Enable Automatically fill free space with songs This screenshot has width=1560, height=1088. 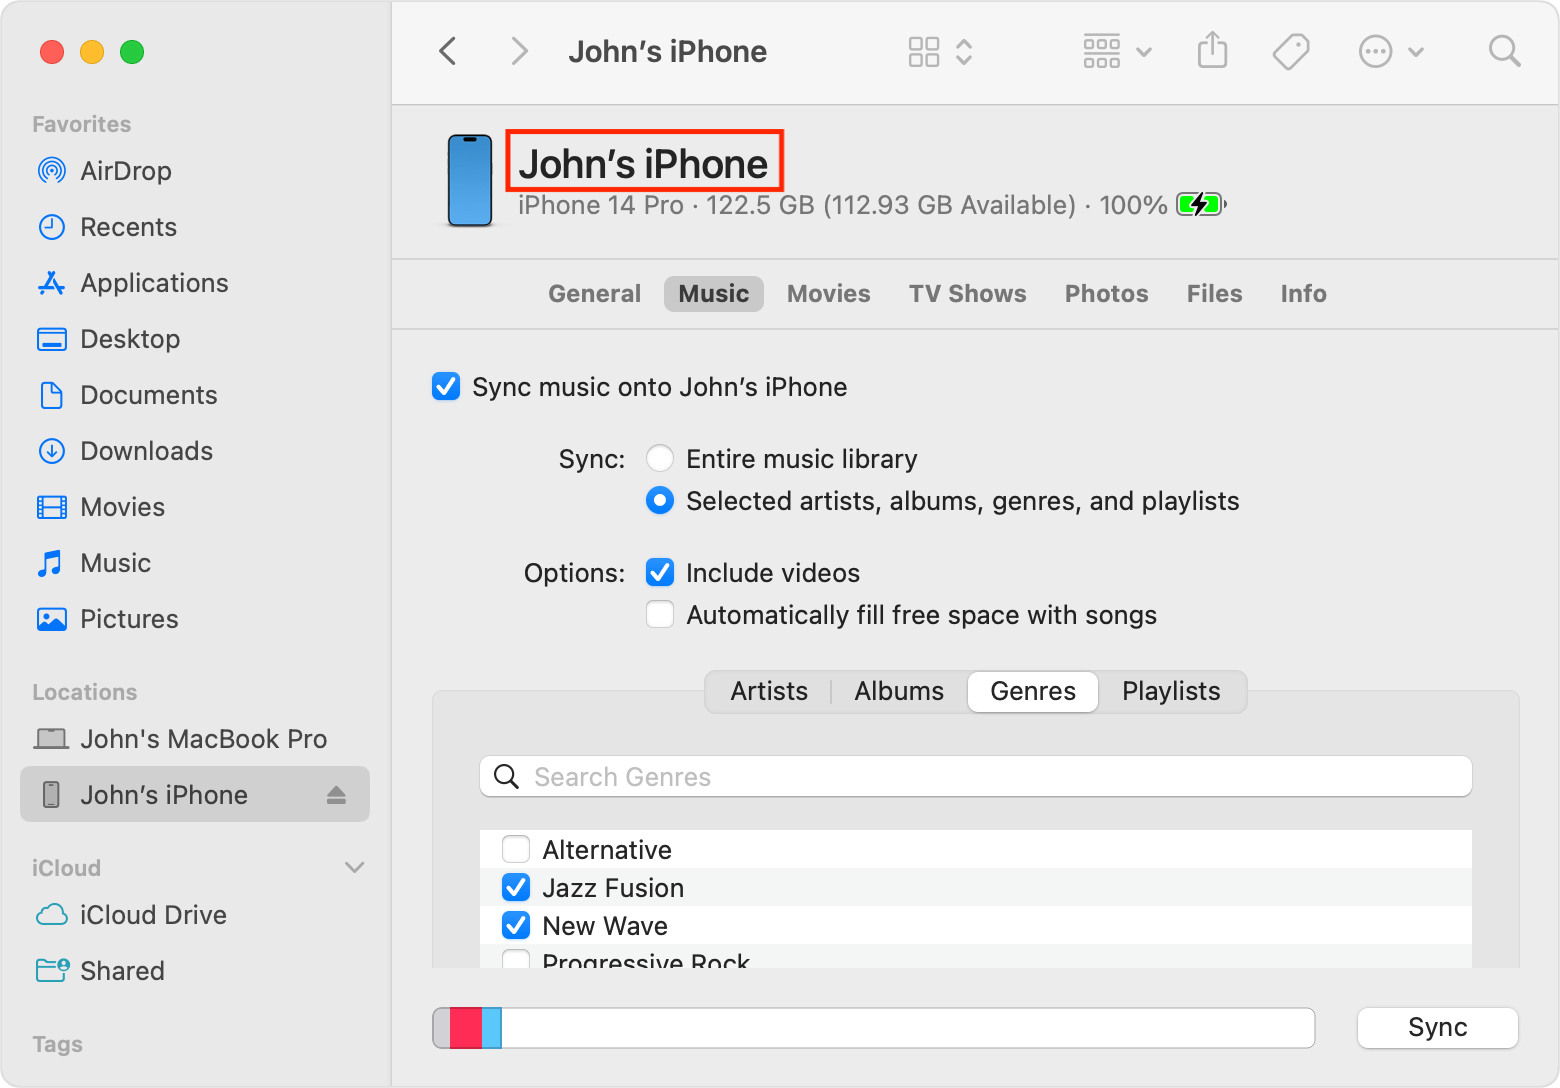pyautogui.click(x=660, y=614)
